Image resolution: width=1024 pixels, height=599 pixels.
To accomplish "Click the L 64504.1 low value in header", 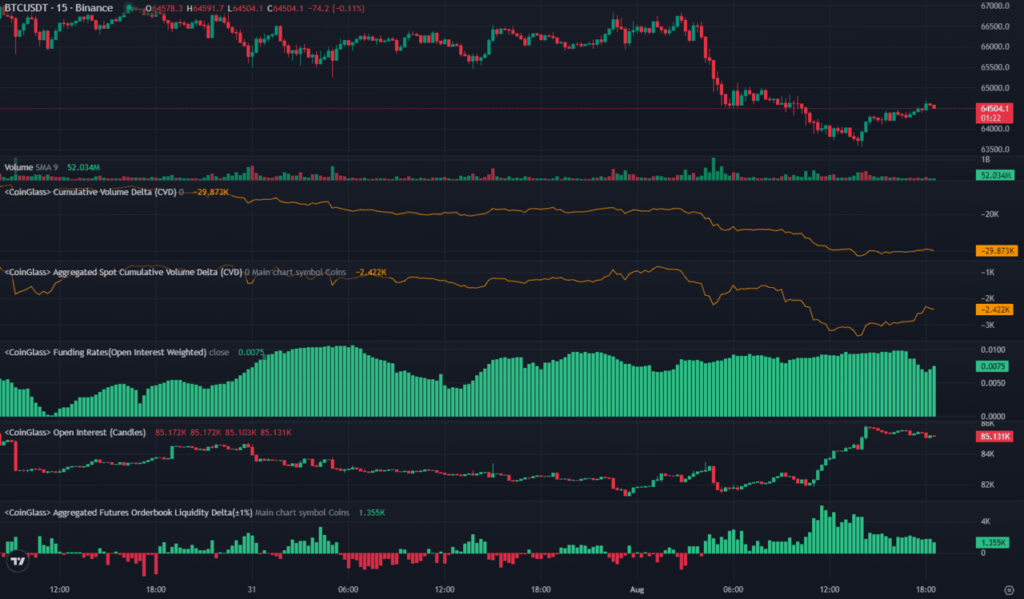I will click(246, 8).
